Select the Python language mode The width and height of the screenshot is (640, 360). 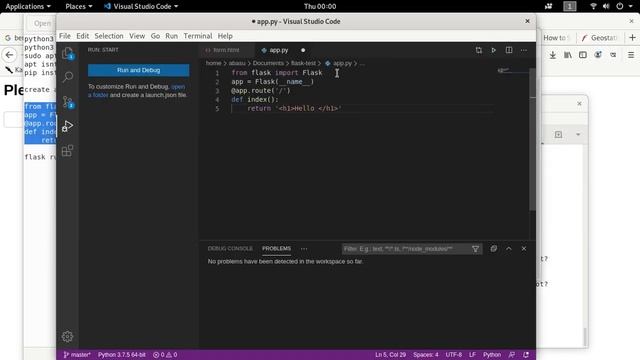coord(492,355)
